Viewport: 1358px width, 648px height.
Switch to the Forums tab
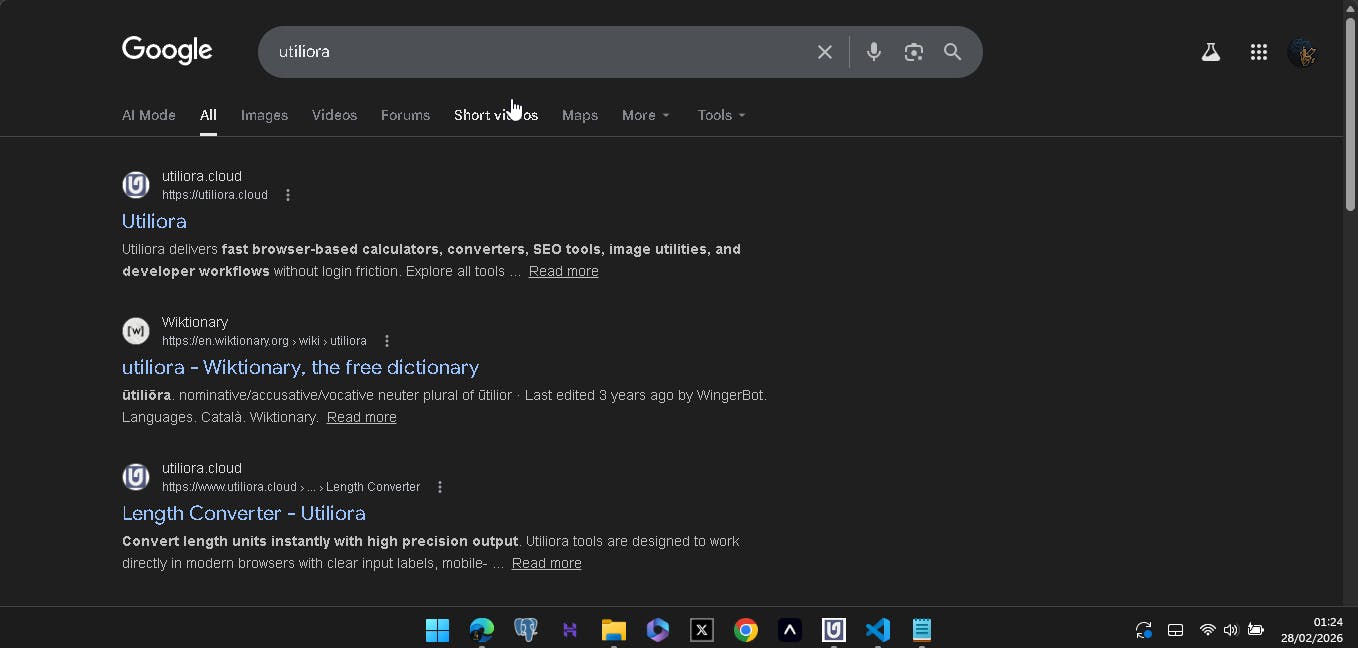405,115
